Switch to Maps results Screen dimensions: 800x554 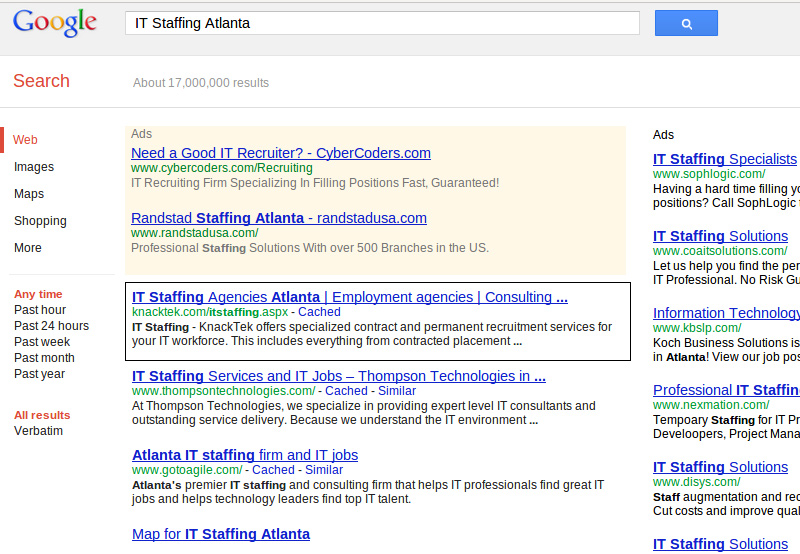29,194
